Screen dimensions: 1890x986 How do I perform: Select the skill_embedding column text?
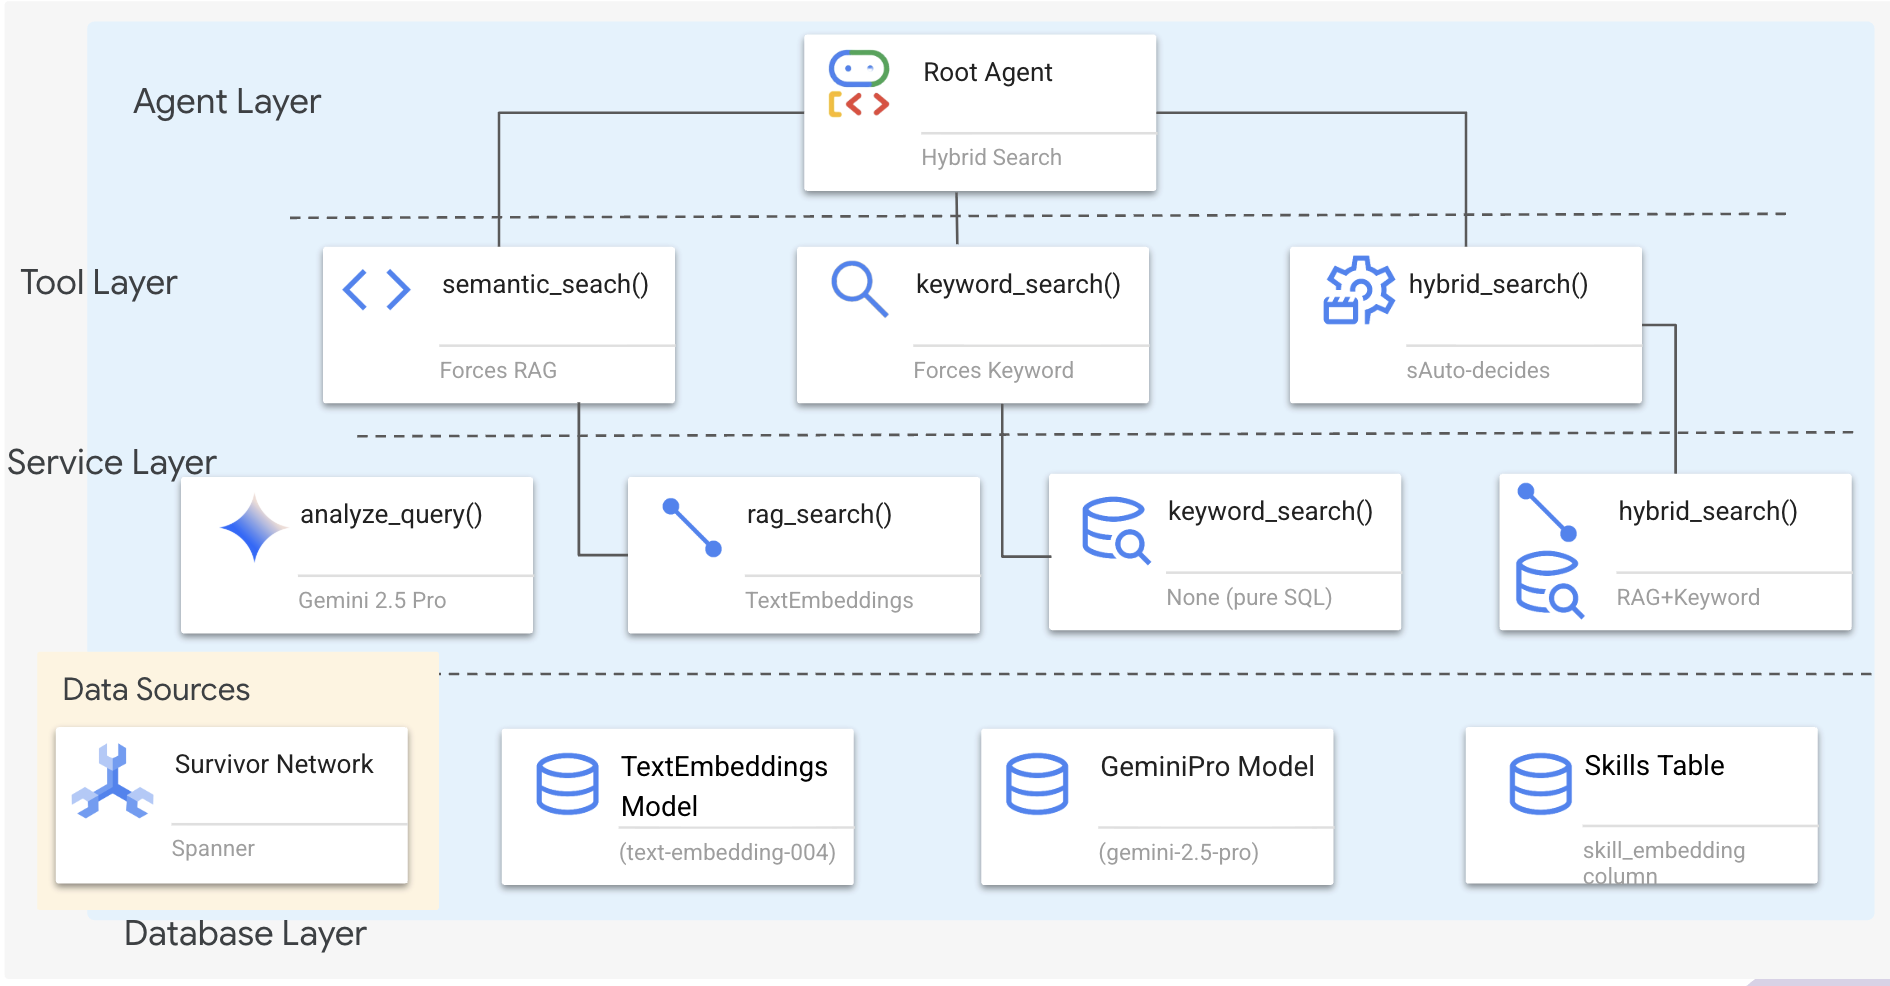point(1663,862)
